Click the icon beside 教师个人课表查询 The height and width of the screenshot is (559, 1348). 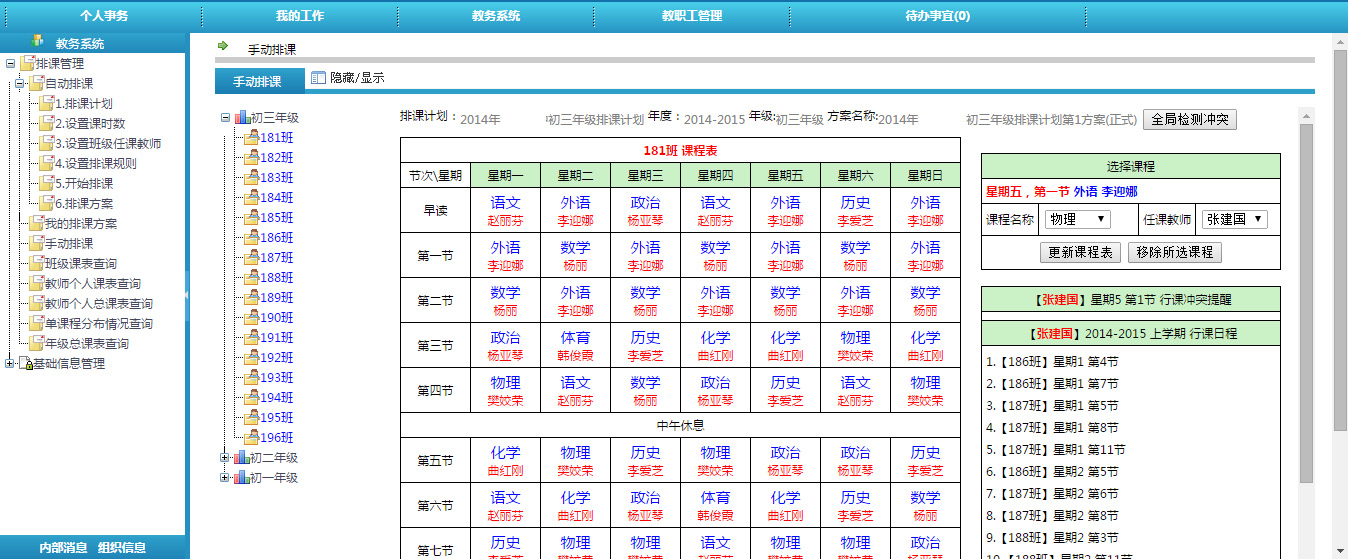[37, 284]
